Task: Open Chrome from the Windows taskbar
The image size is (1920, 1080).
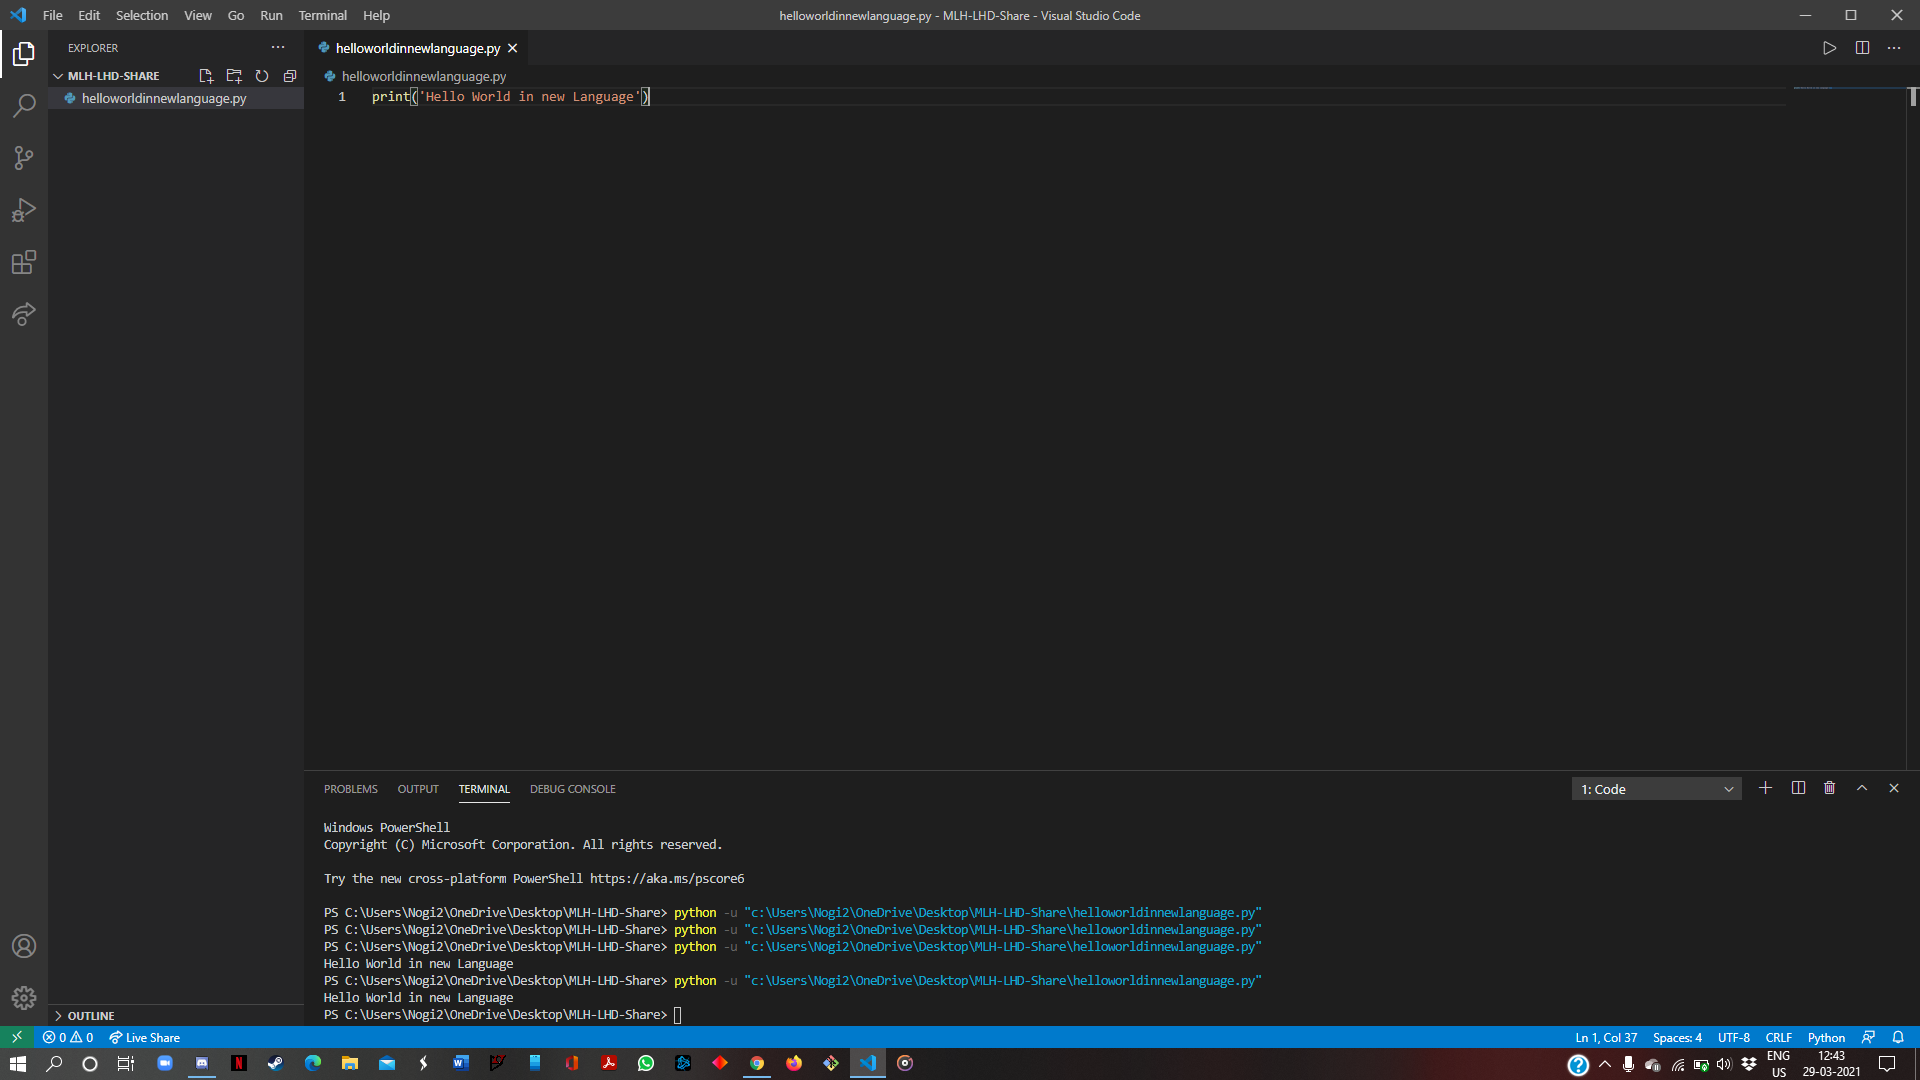Action: pos(757,1063)
